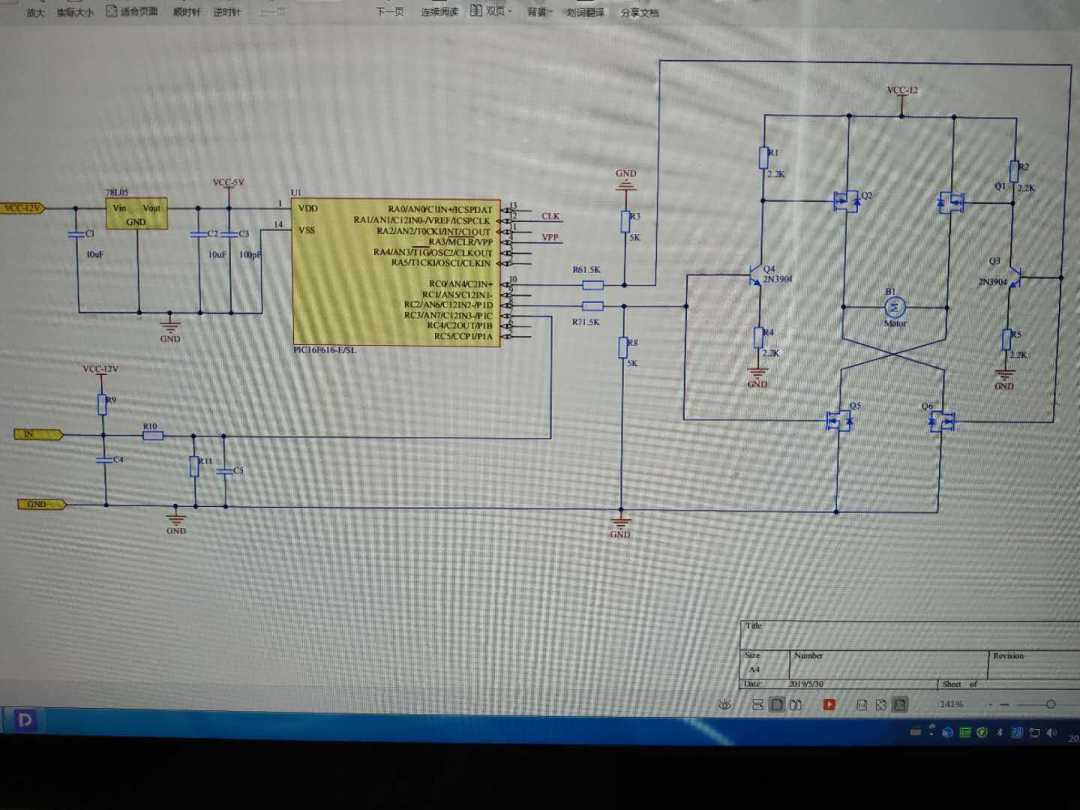Click 分享文档 share document button
The width and height of the screenshot is (1080, 810).
(640, 13)
